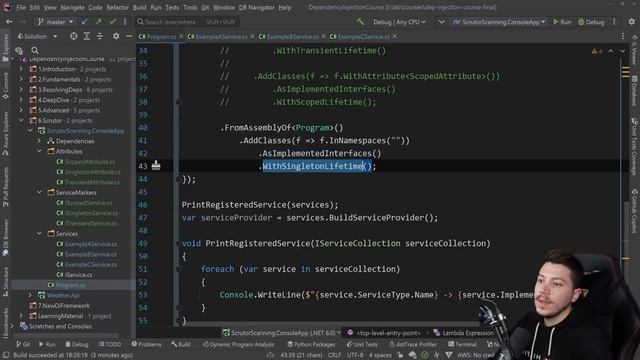Click the Forward navigation arrow

click(x=23, y=21)
